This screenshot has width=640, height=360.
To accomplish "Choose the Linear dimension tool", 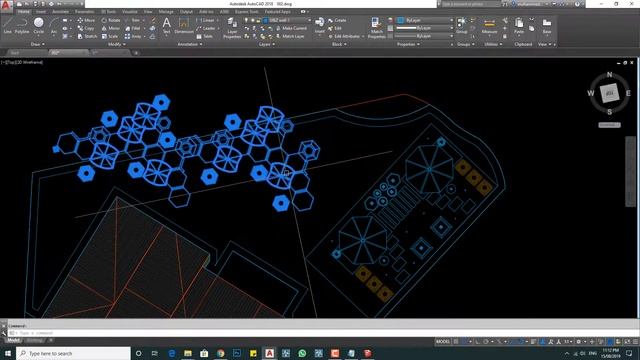I will [x=206, y=20].
